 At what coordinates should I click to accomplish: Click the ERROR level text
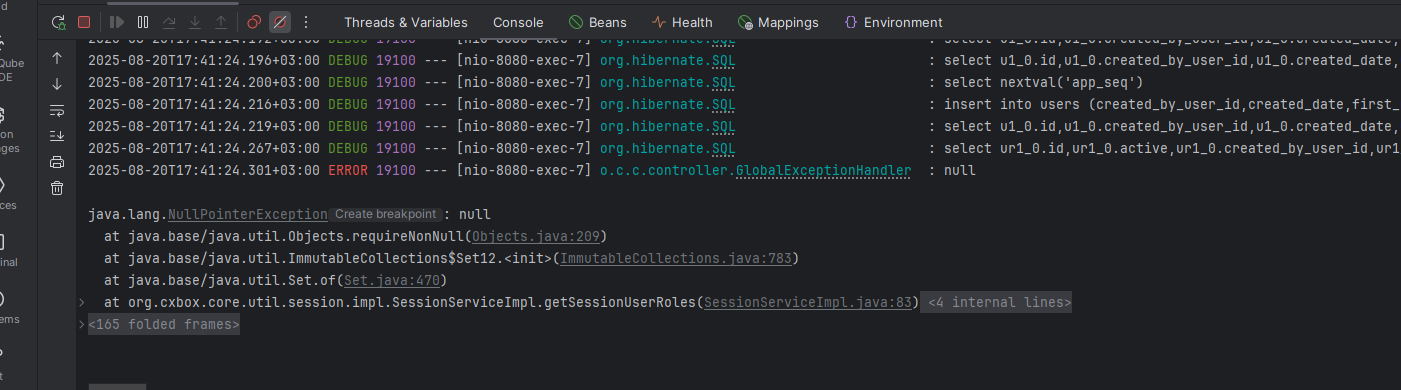click(348, 170)
